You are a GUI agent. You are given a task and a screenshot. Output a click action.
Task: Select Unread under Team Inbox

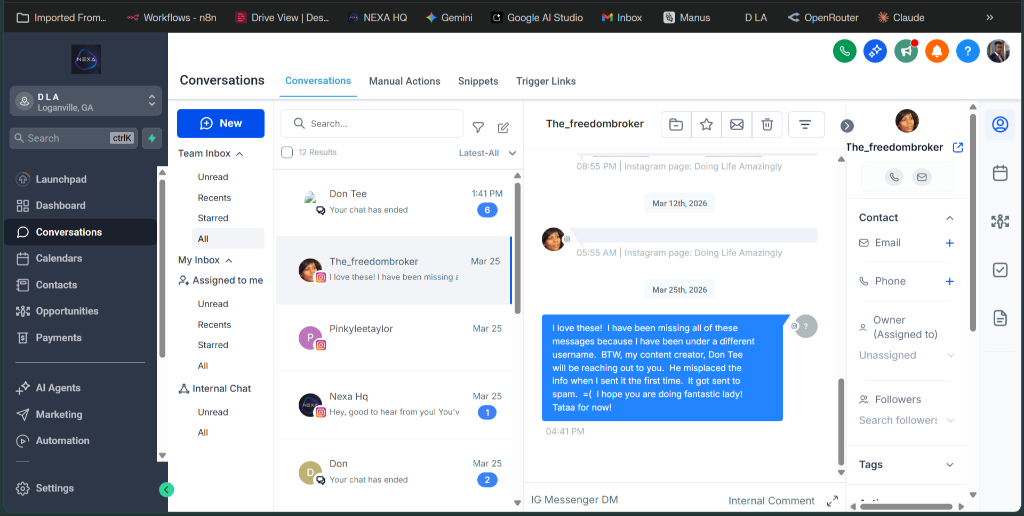point(213,177)
